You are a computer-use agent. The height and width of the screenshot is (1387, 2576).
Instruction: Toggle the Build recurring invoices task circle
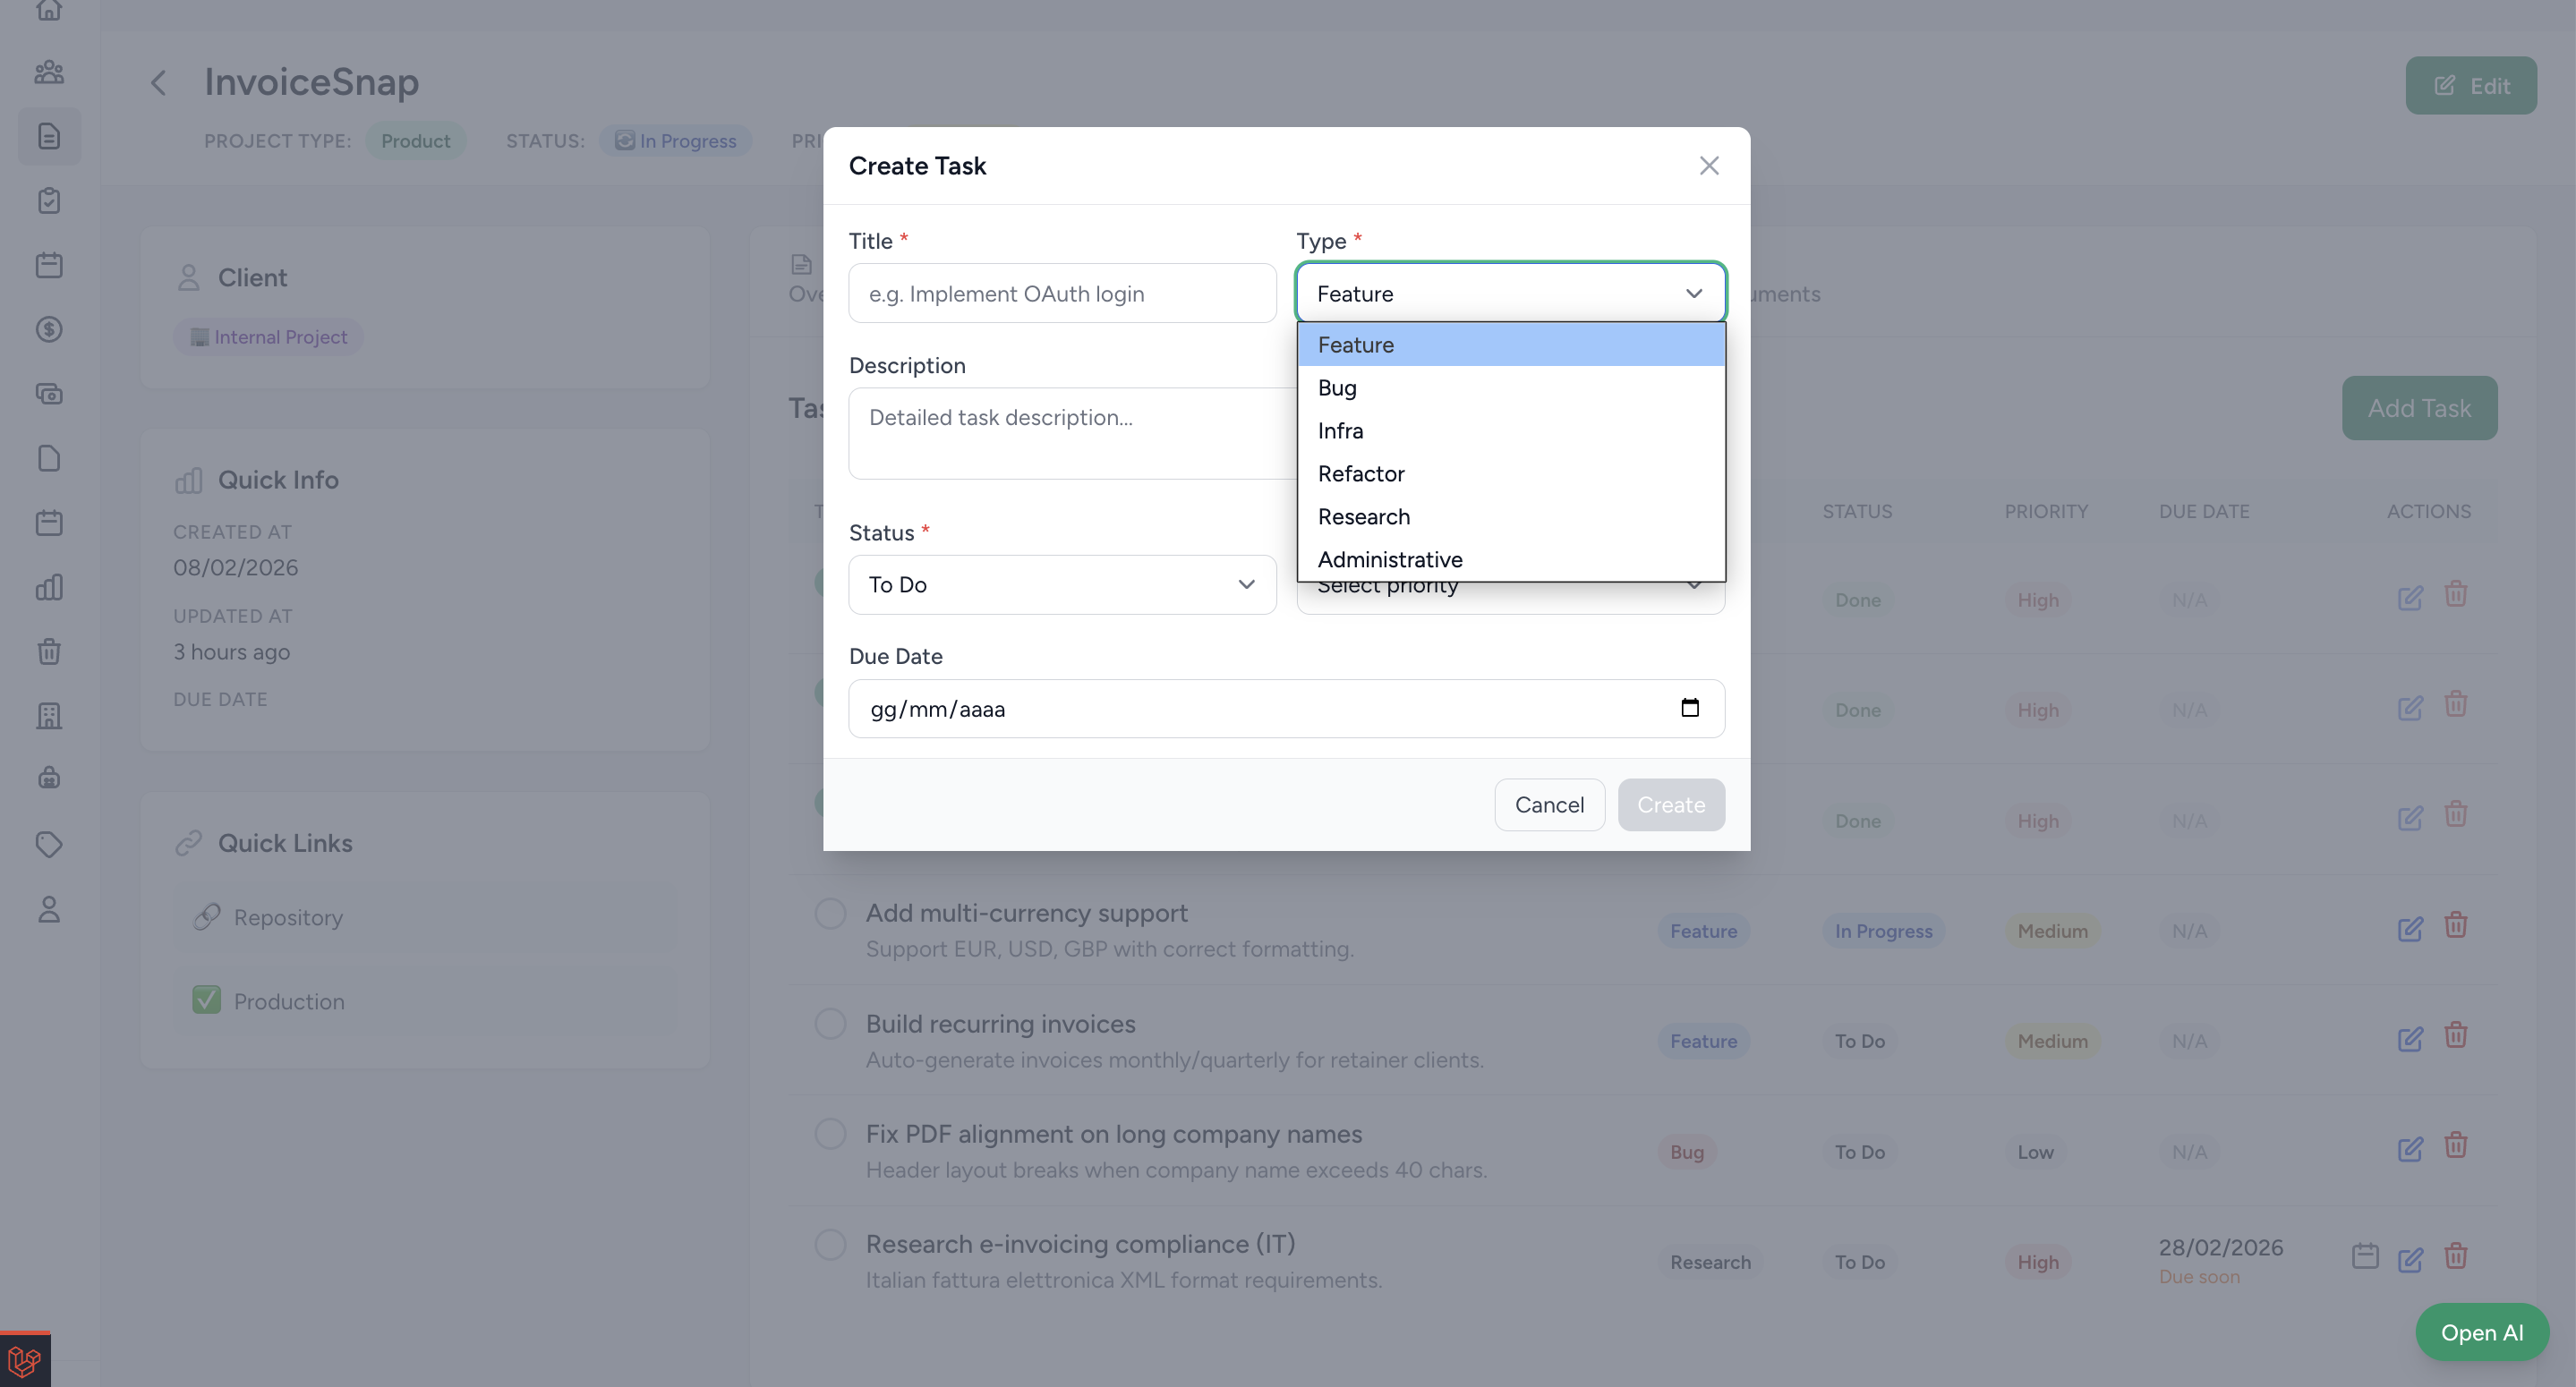(830, 1024)
